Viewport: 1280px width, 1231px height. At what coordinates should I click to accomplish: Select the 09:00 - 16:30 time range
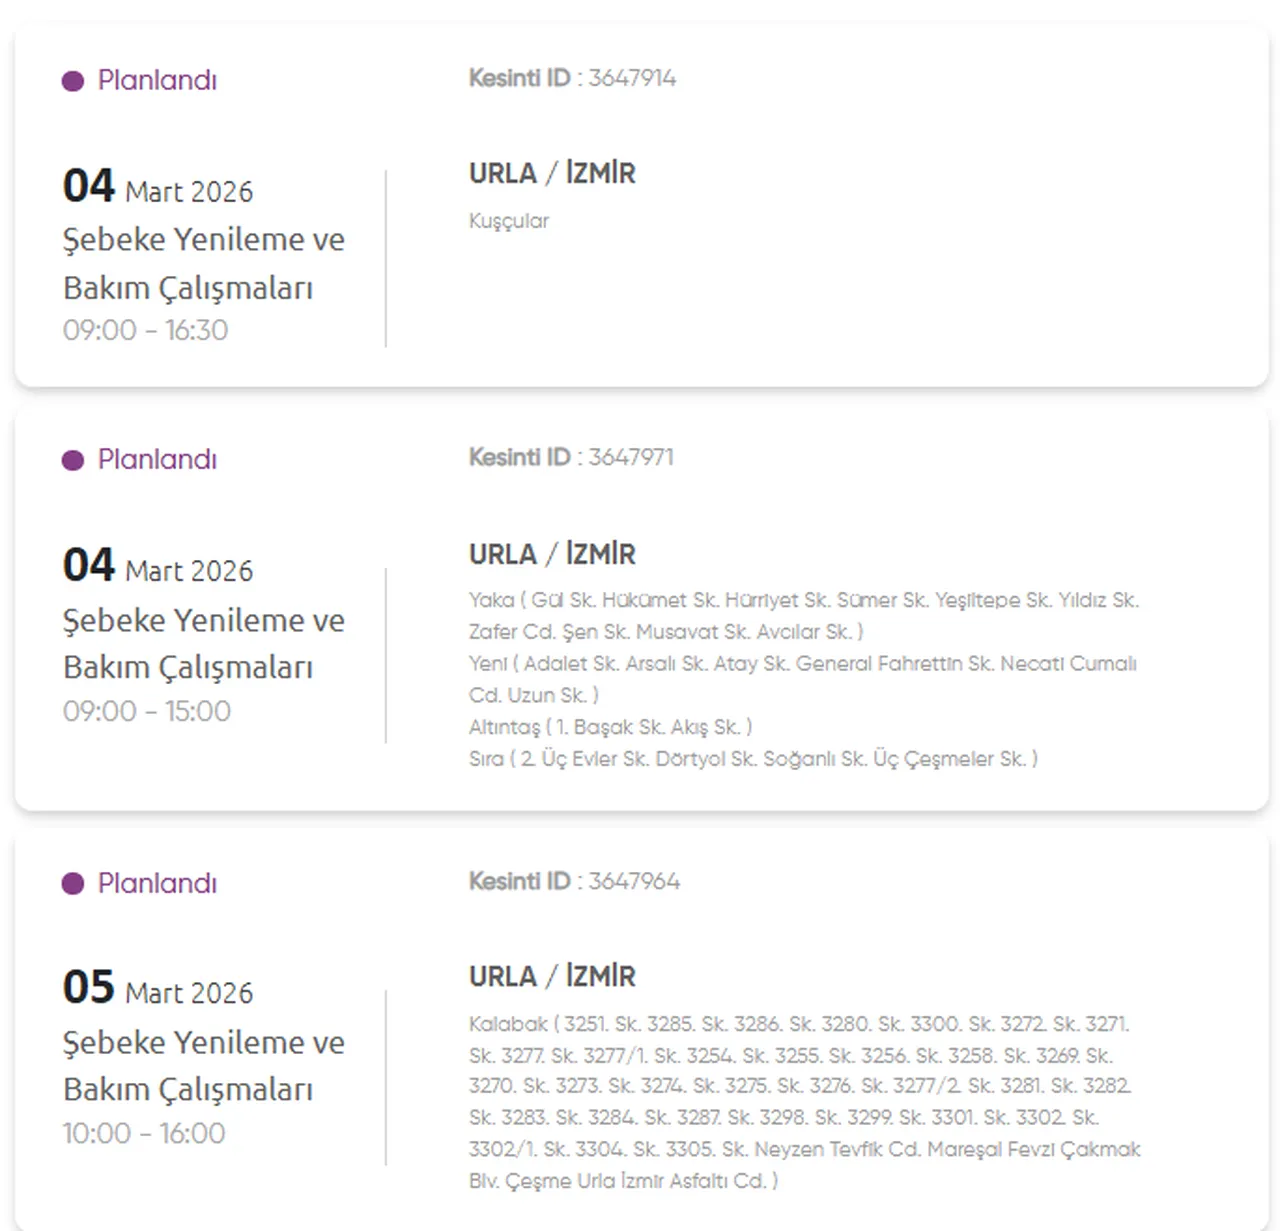pos(145,330)
